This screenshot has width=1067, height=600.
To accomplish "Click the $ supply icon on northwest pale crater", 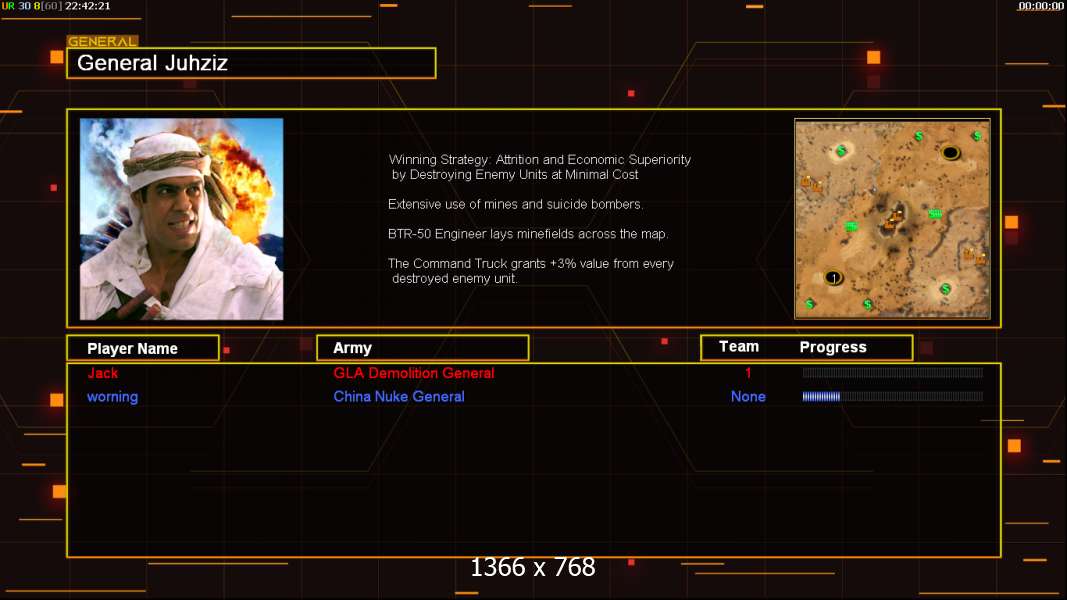I will point(841,151).
